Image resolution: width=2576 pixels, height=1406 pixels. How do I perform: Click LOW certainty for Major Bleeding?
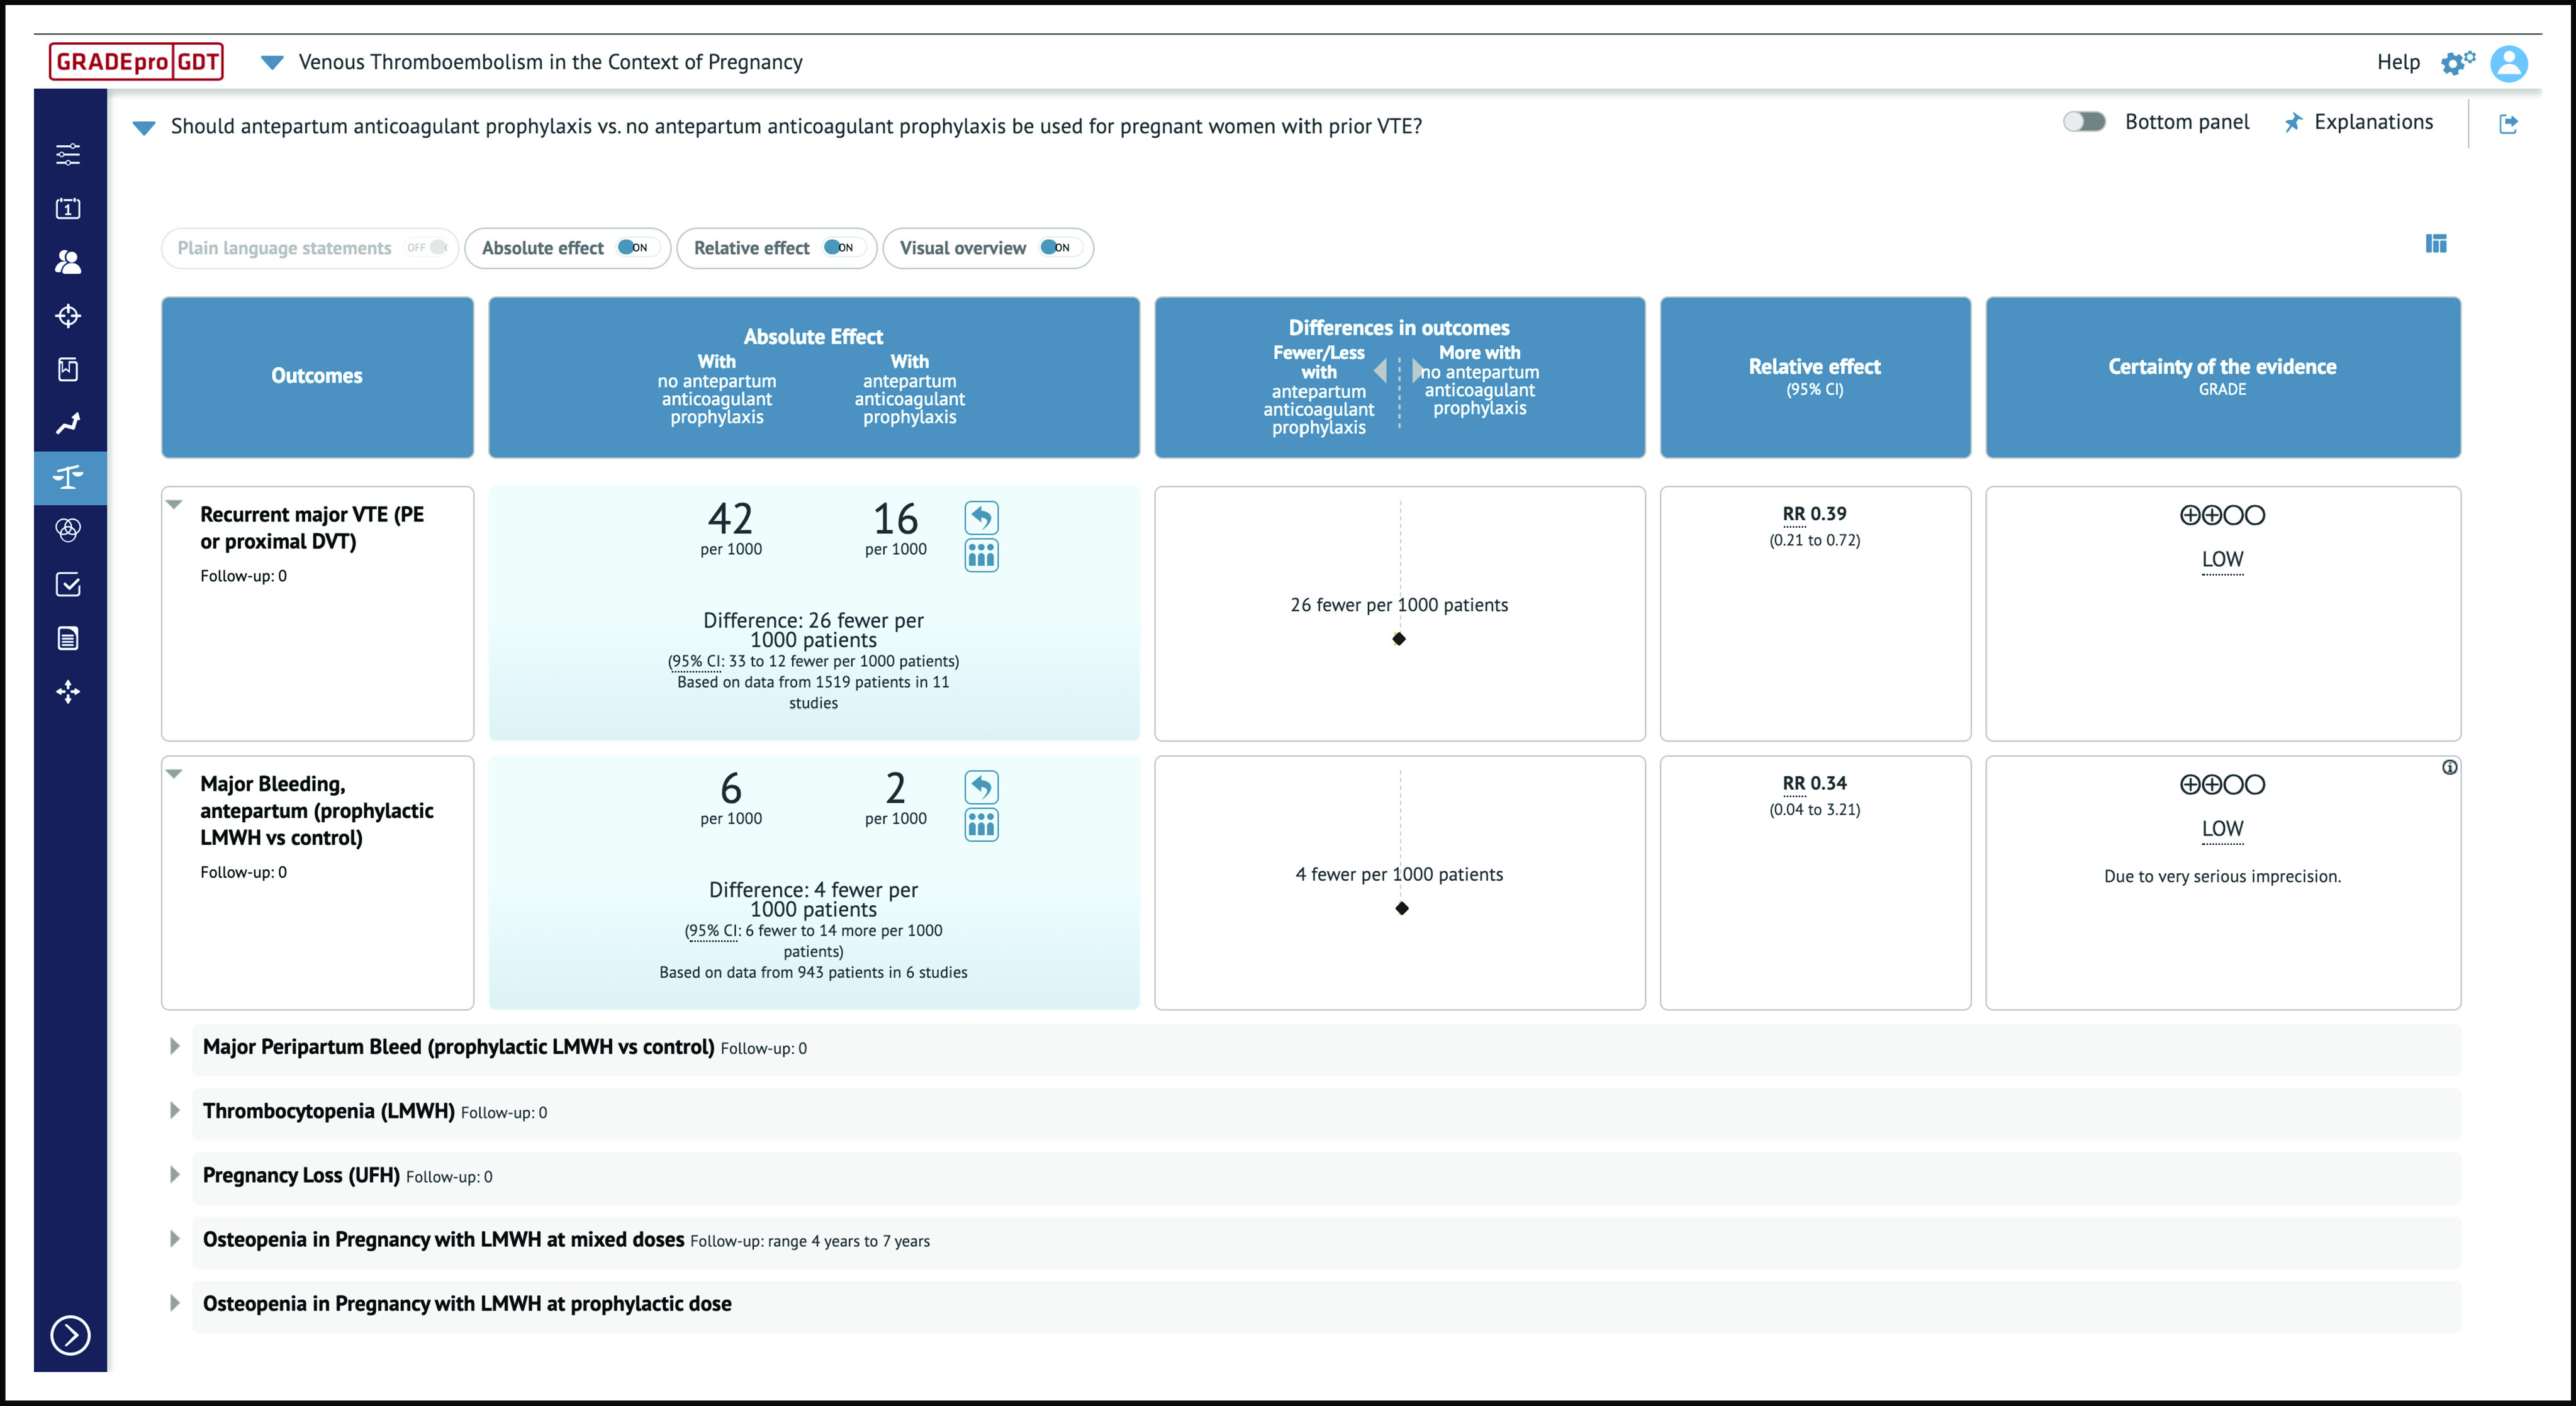[x=2222, y=829]
